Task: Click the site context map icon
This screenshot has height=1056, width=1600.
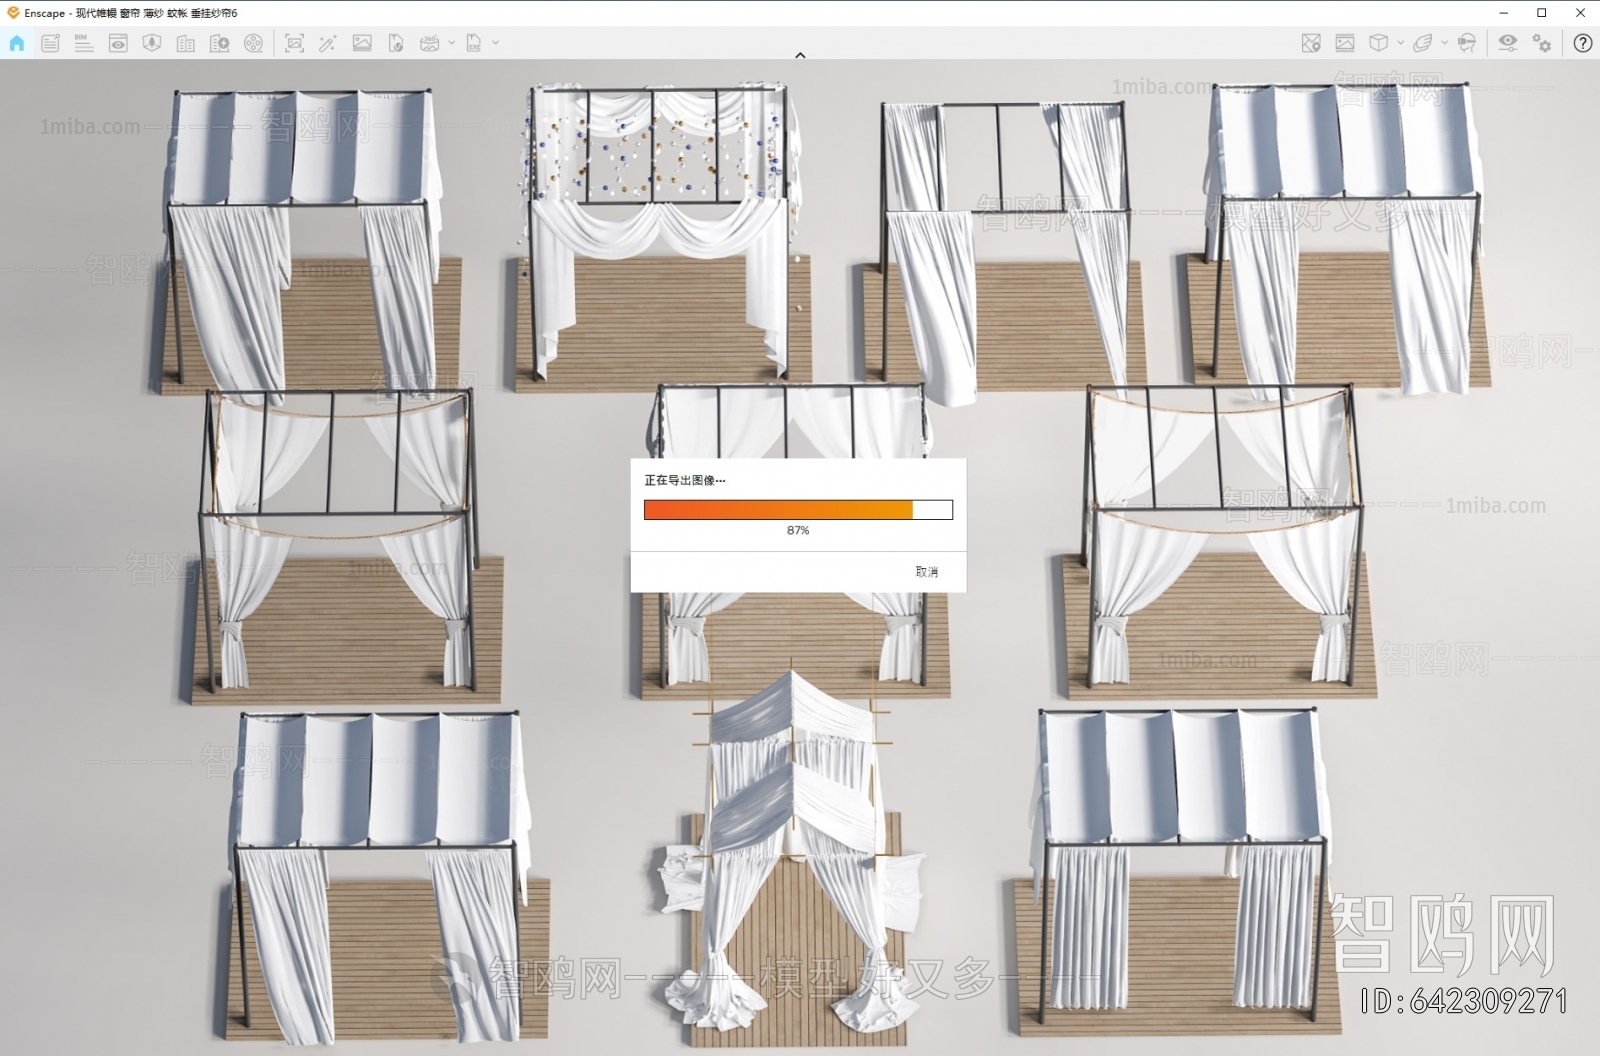Action: point(1311,43)
